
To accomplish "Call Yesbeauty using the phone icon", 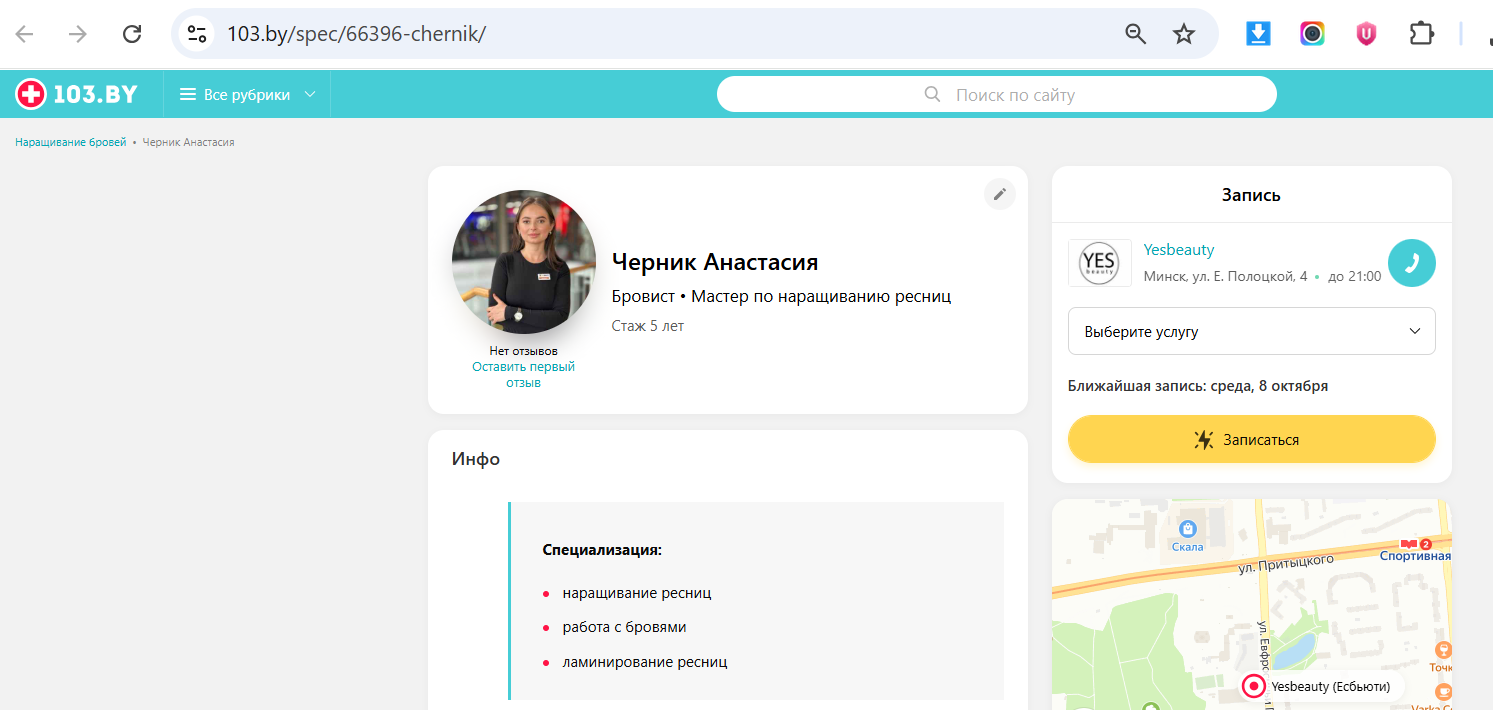I will 1412,263.
